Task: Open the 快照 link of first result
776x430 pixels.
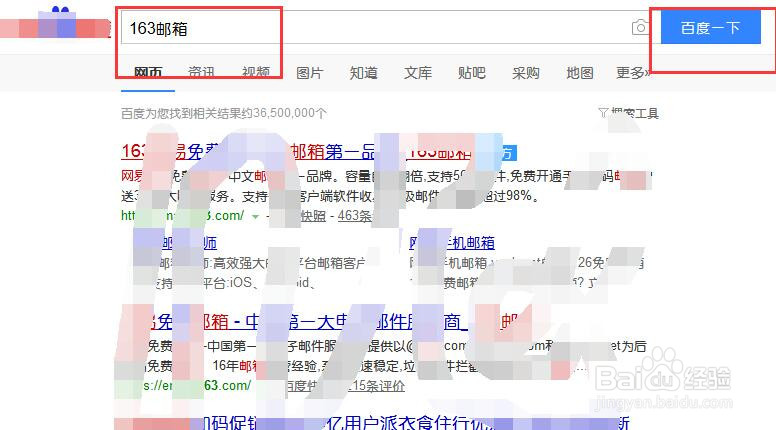Action: tap(313, 216)
